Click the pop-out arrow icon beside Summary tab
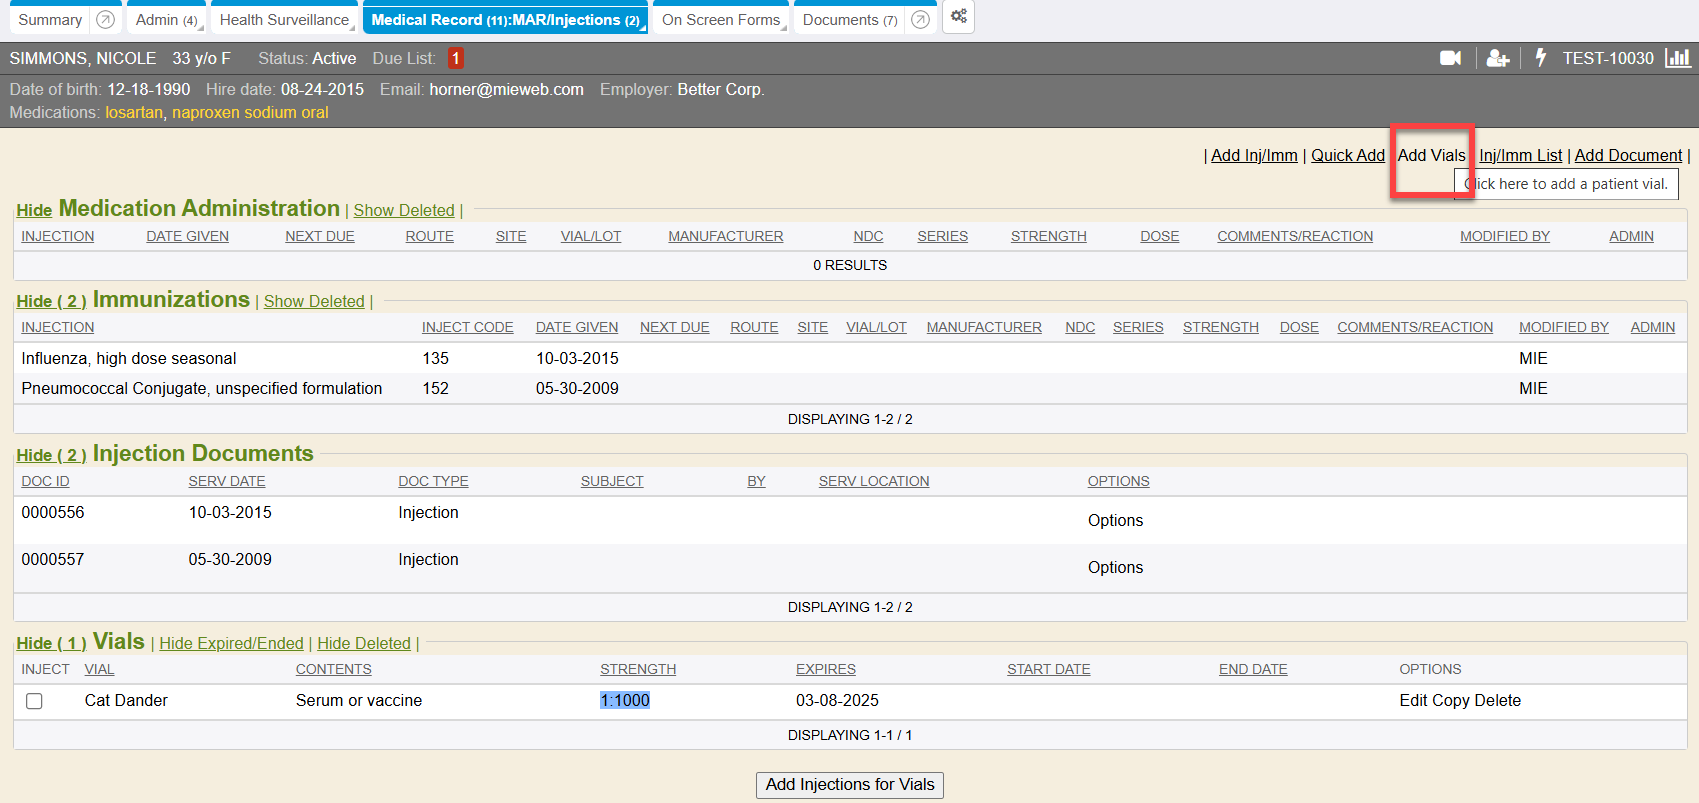 tap(105, 20)
